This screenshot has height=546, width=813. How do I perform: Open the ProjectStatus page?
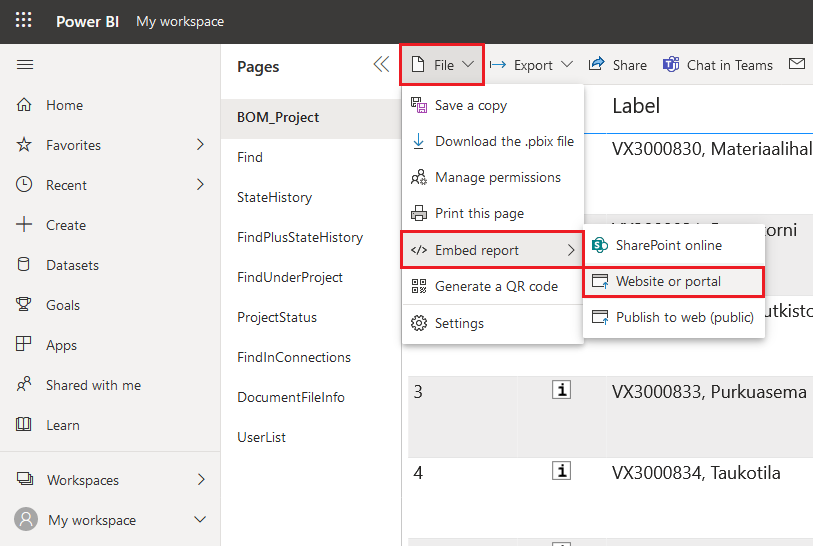pyautogui.click(x=277, y=317)
